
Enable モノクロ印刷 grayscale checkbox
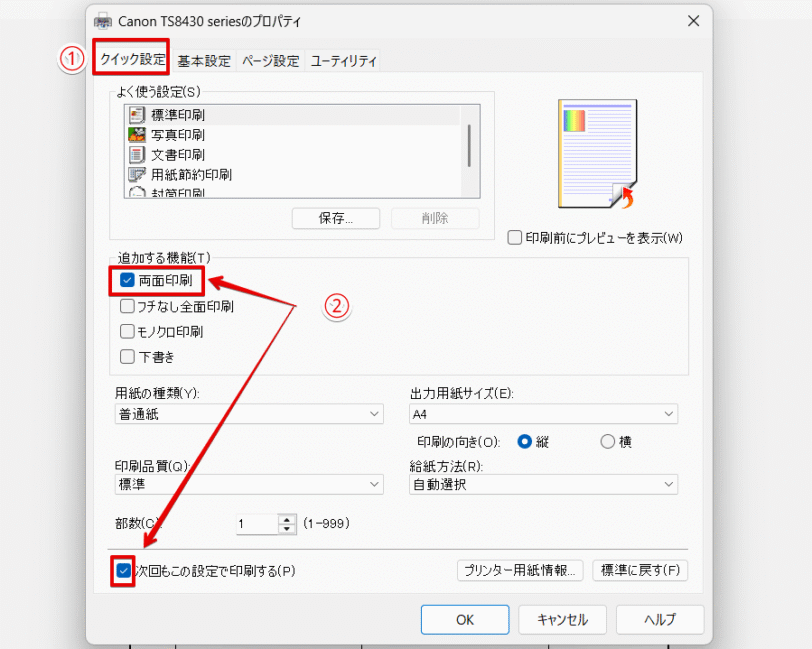click(x=127, y=331)
